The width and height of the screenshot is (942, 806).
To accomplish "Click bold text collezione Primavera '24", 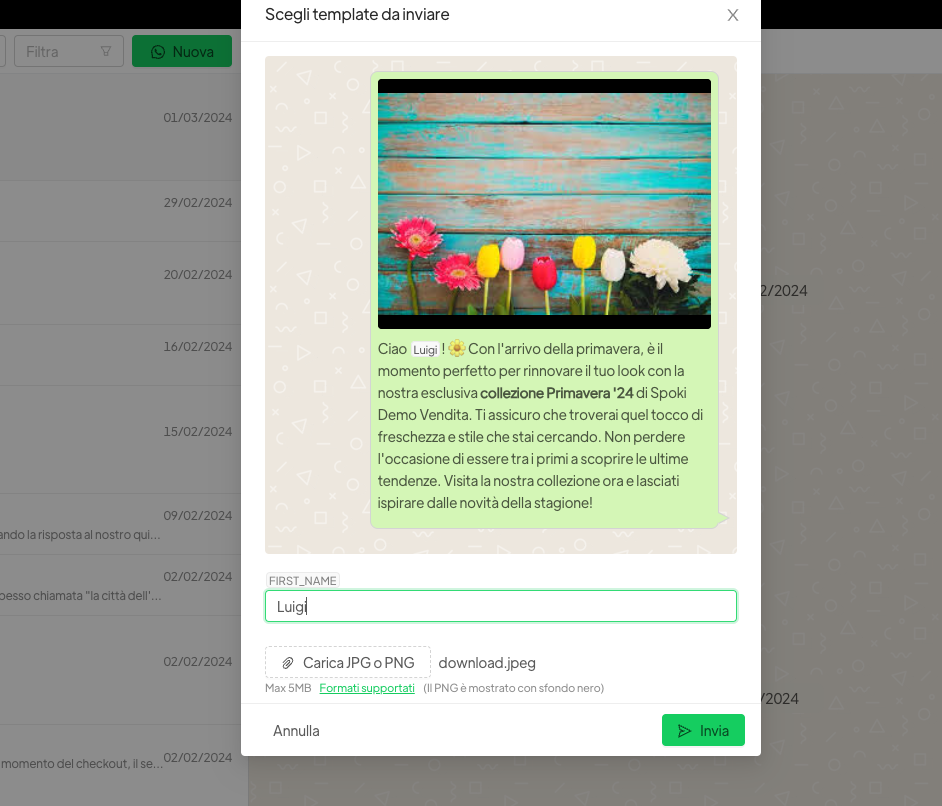I will click(x=556, y=392).
